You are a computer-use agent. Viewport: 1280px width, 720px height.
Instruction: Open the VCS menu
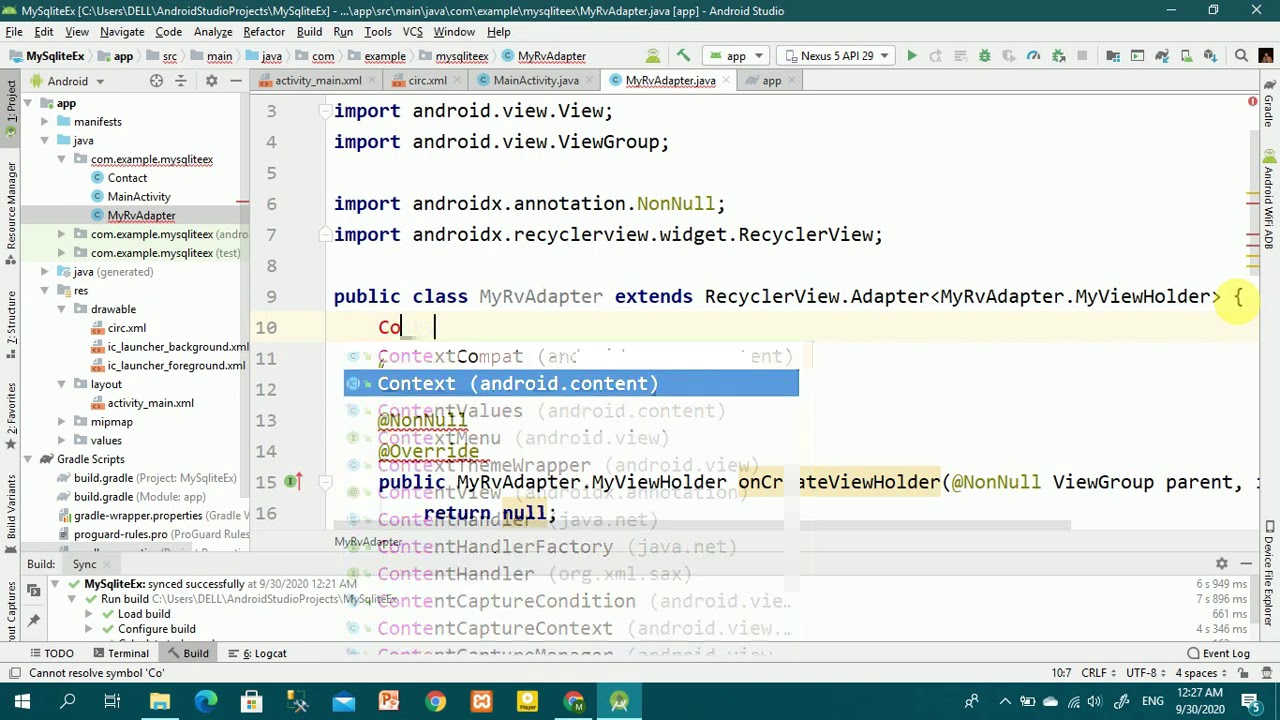click(412, 32)
